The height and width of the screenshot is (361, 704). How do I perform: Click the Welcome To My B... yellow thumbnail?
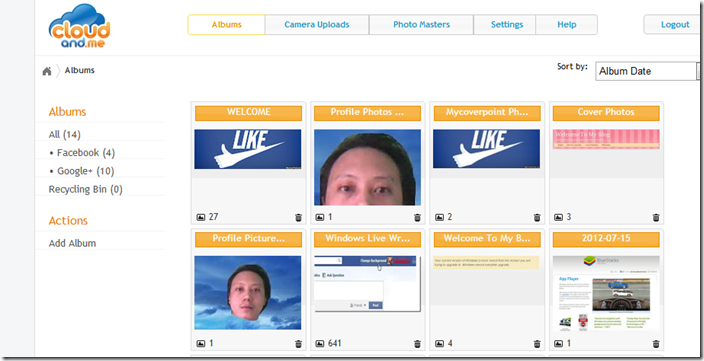point(487,263)
